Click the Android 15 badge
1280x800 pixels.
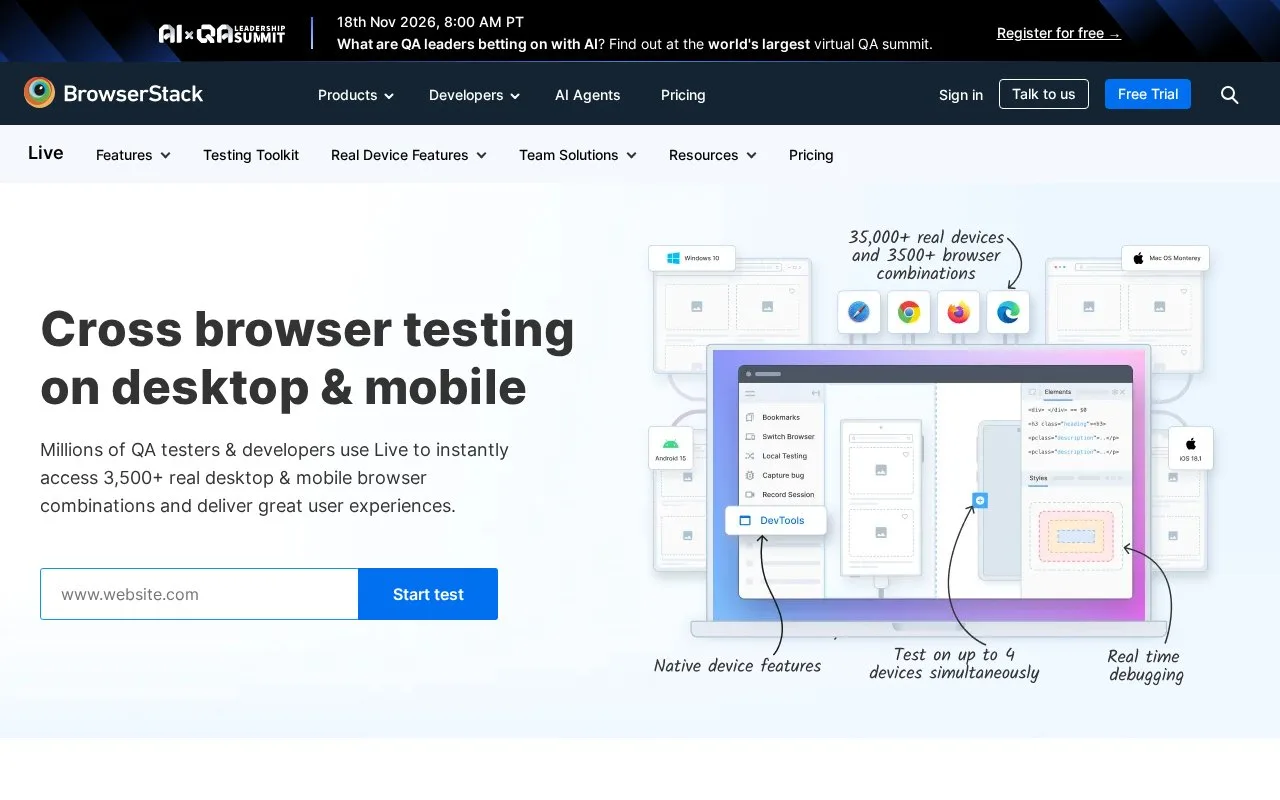670,448
